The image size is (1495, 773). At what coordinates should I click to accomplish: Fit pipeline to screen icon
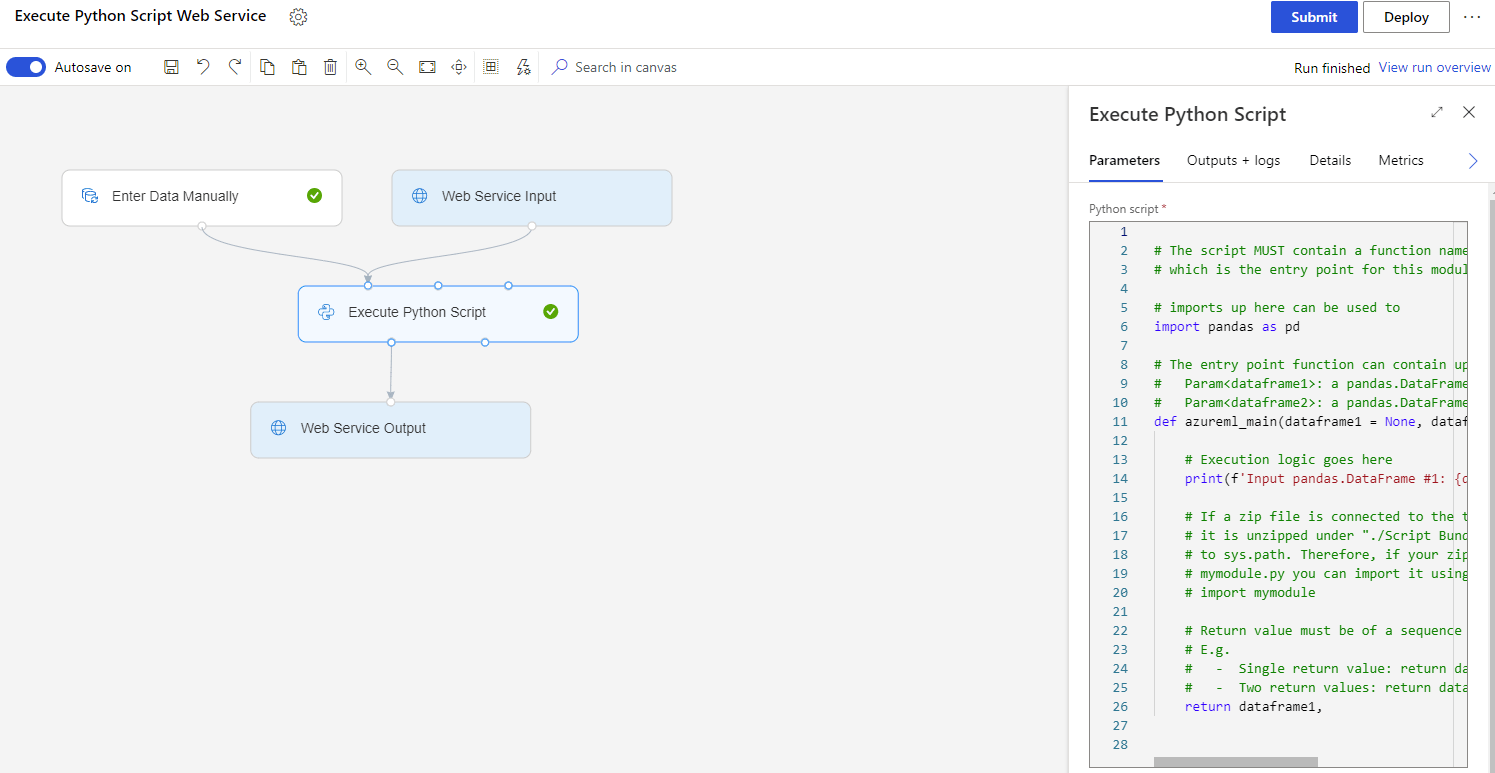427,67
